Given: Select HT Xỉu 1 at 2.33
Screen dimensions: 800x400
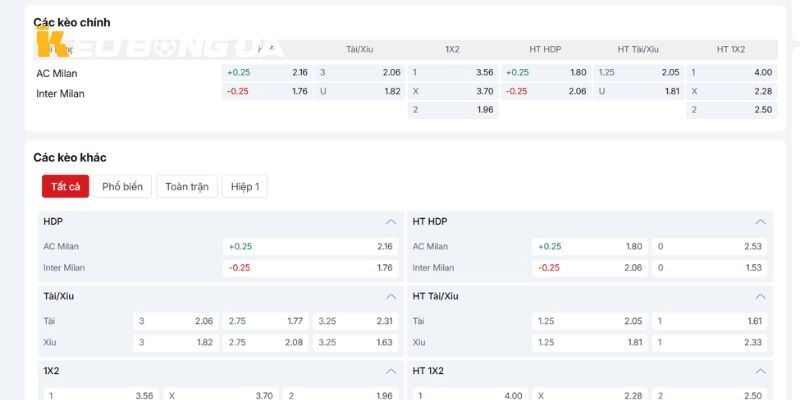Looking at the screenshot, I should coord(709,342).
